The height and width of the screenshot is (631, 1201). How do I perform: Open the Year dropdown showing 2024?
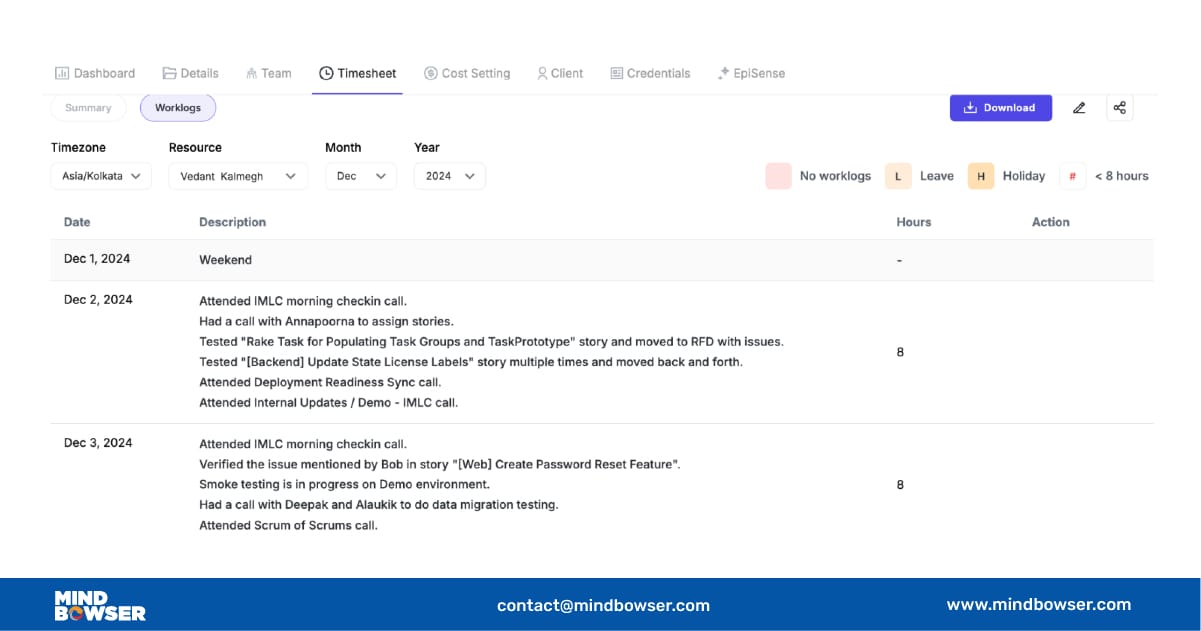(x=449, y=176)
